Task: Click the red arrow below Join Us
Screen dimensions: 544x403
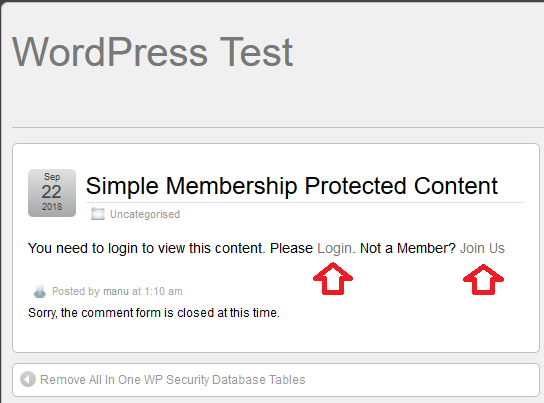Action: (483, 280)
